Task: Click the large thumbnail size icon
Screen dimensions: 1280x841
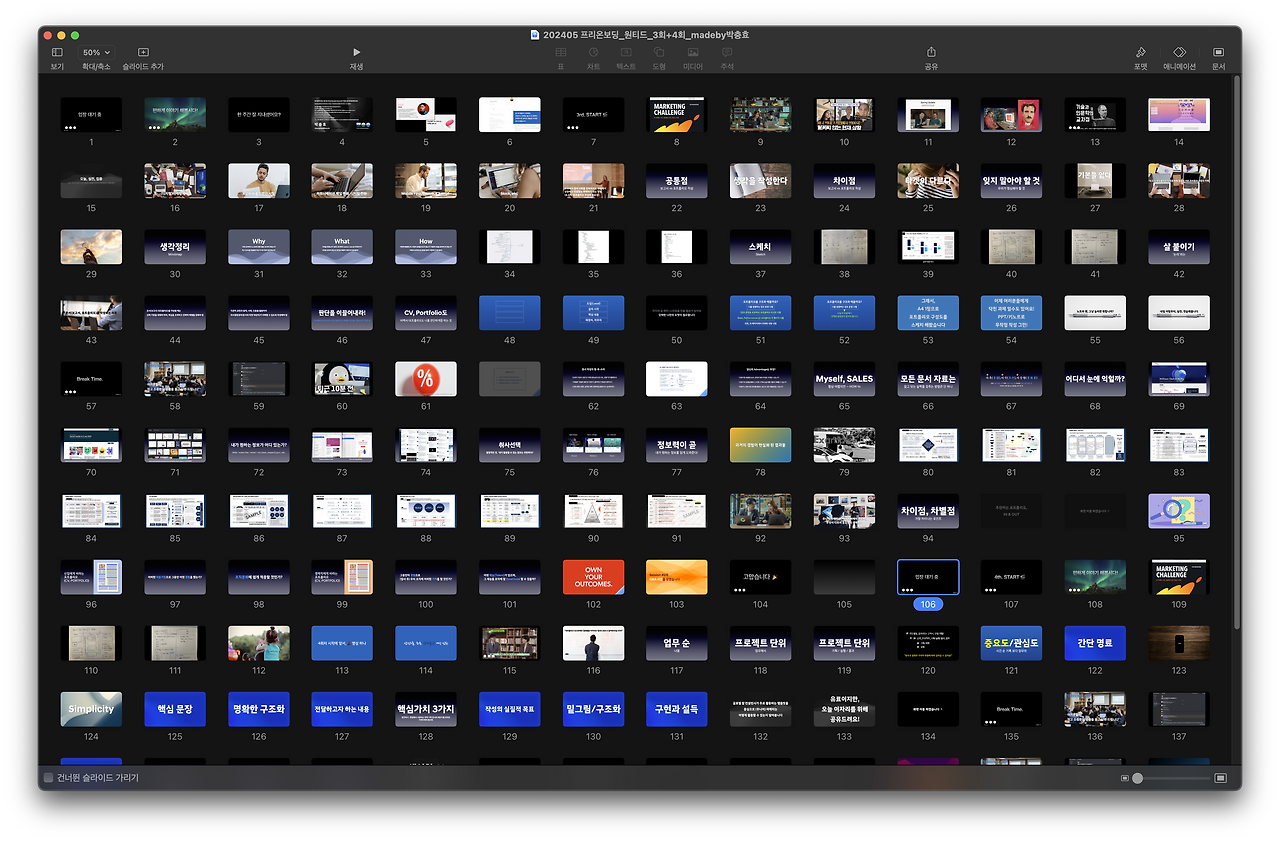Action: (1220, 777)
